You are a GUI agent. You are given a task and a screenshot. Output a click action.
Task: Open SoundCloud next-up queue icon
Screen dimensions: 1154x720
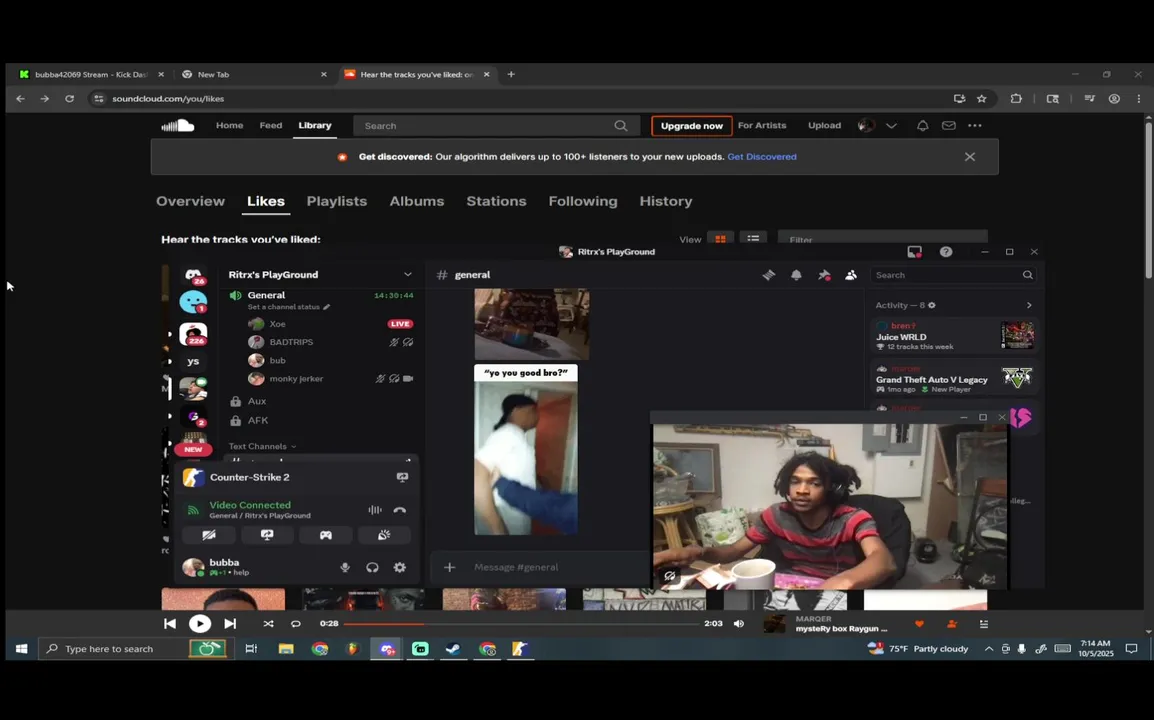pos(984,624)
